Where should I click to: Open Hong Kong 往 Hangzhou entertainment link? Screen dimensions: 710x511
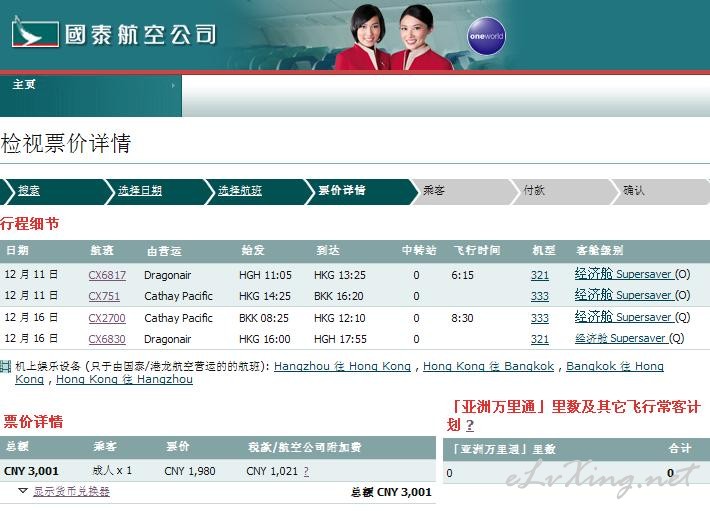(x=124, y=379)
